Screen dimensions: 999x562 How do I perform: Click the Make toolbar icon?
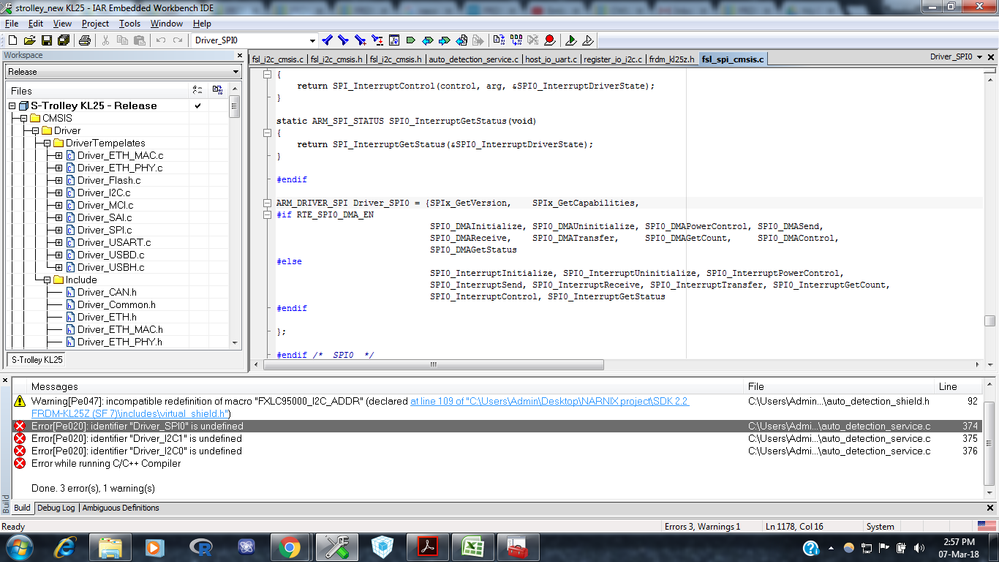(516, 40)
